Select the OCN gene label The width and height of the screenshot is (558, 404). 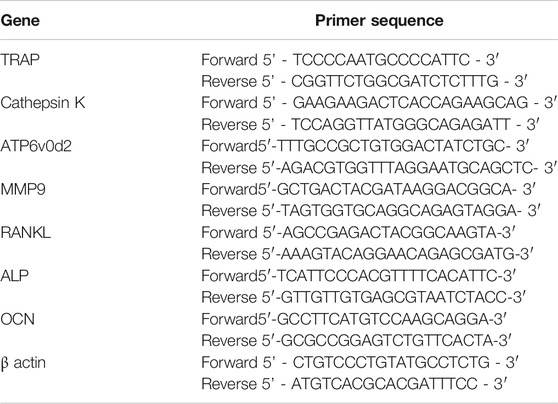(17, 319)
